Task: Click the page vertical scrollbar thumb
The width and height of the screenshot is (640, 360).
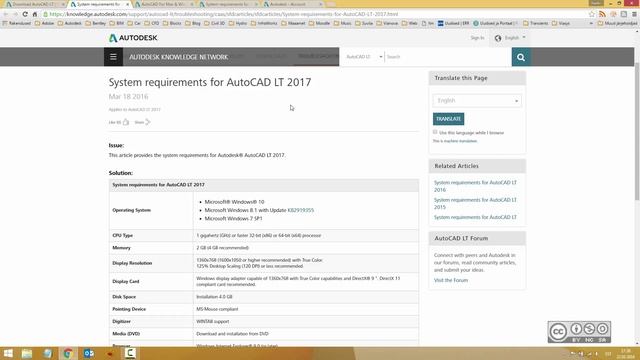Action: pos(637,131)
